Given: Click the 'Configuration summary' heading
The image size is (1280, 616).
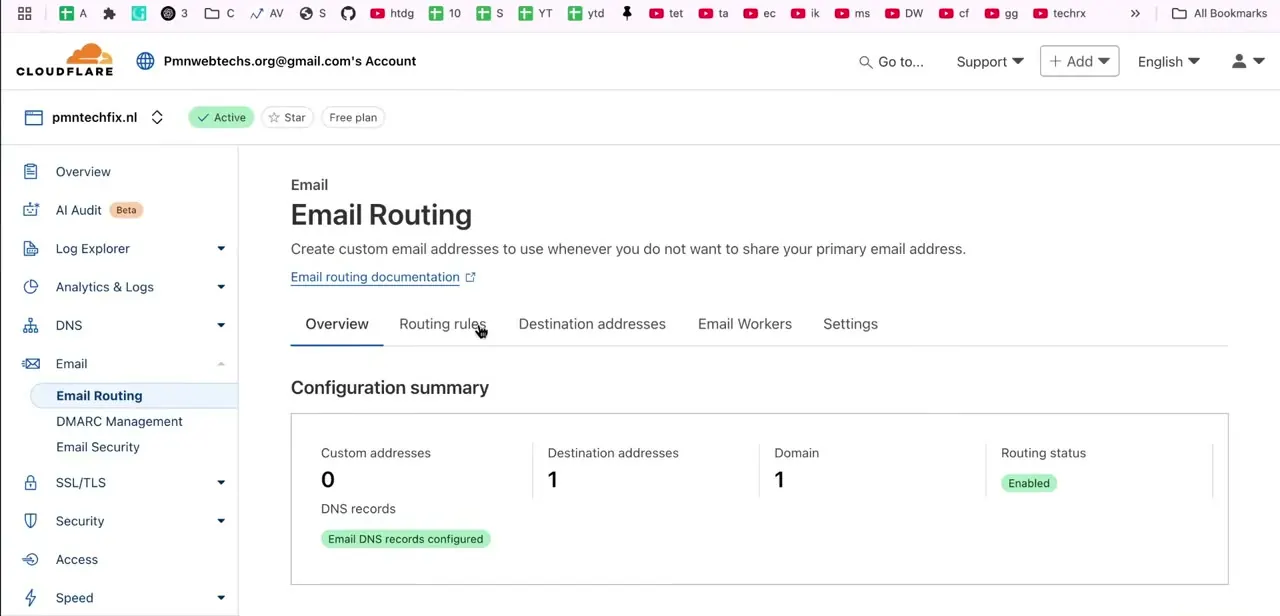Looking at the screenshot, I should coord(390,388).
